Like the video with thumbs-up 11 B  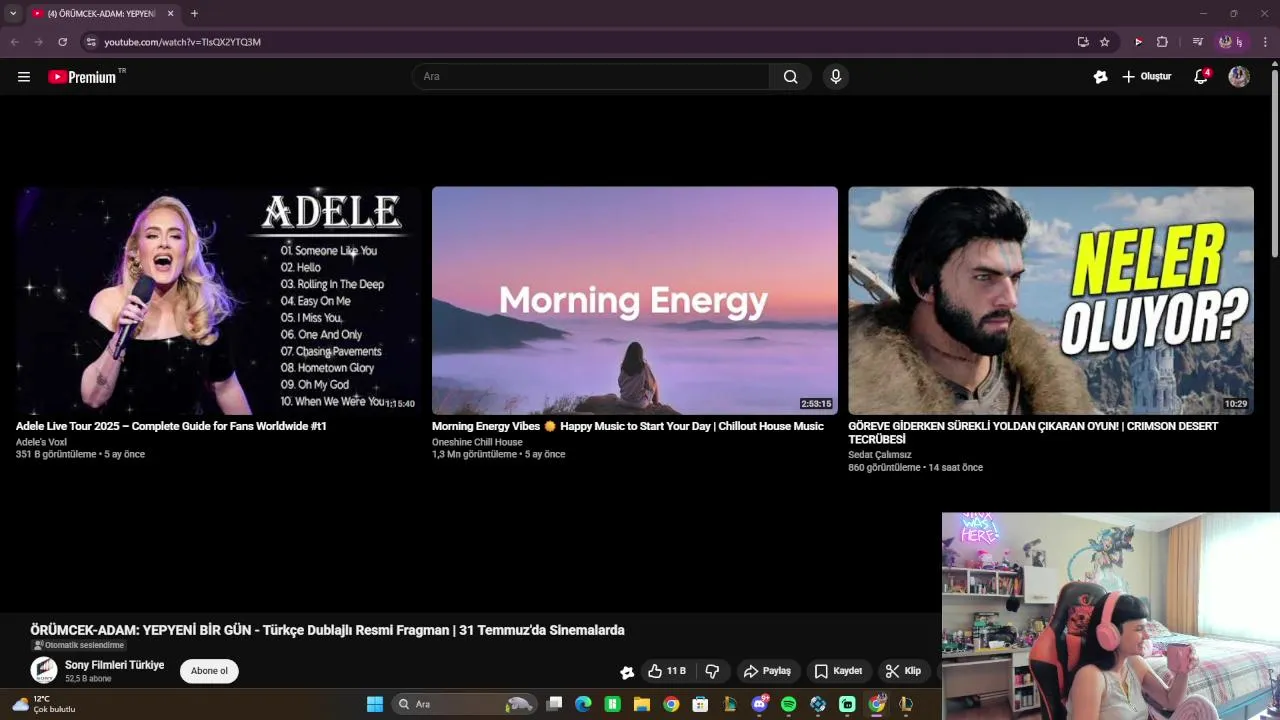coord(666,671)
